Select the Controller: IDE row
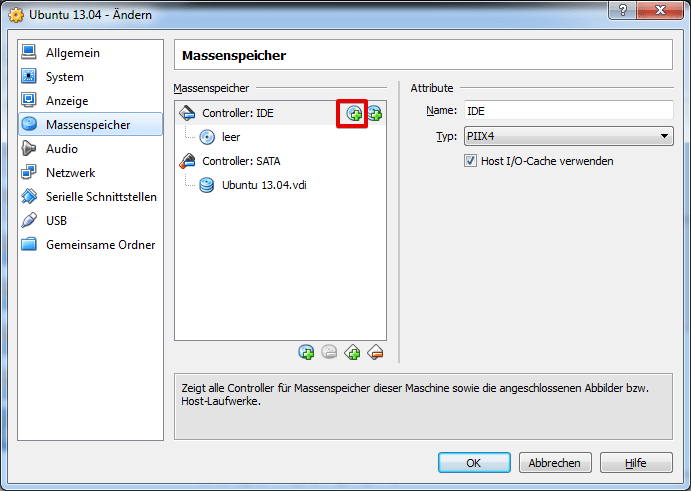Screen dimensions: 691x491 [x=280, y=113]
